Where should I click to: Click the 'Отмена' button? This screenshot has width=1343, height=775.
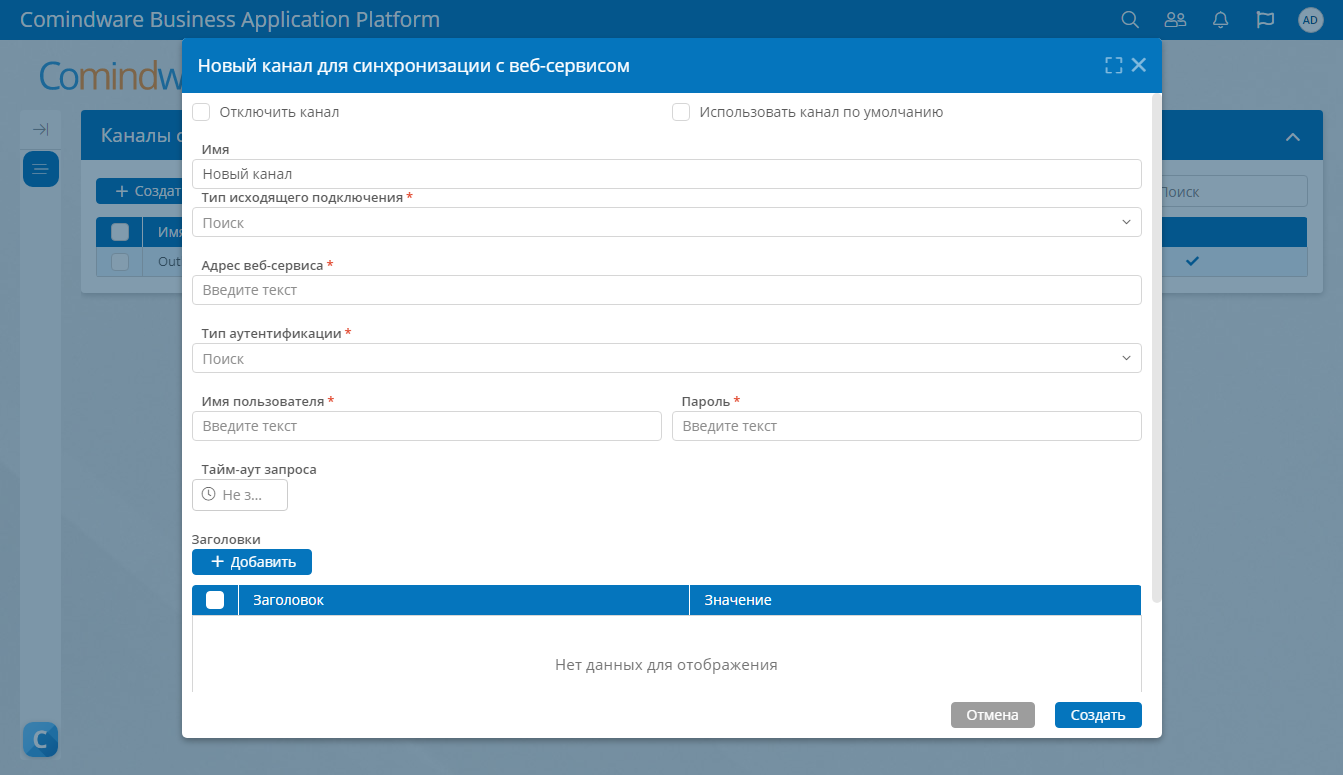993,715
